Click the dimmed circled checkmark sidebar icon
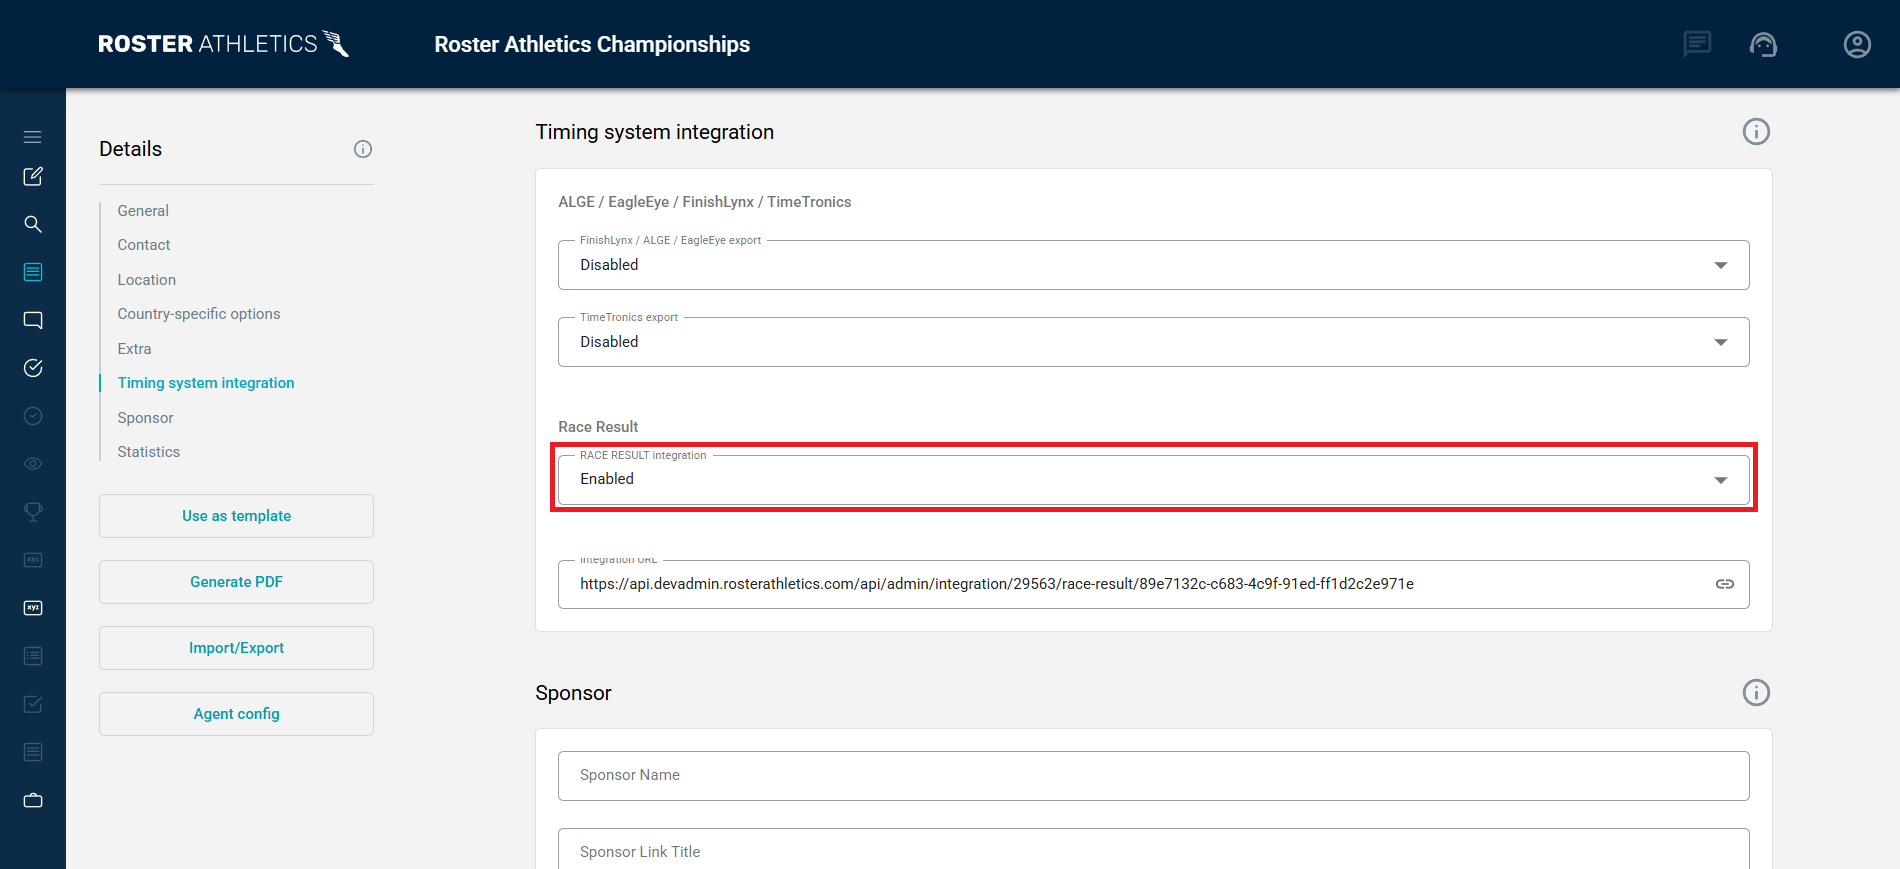 pos(33,416)
